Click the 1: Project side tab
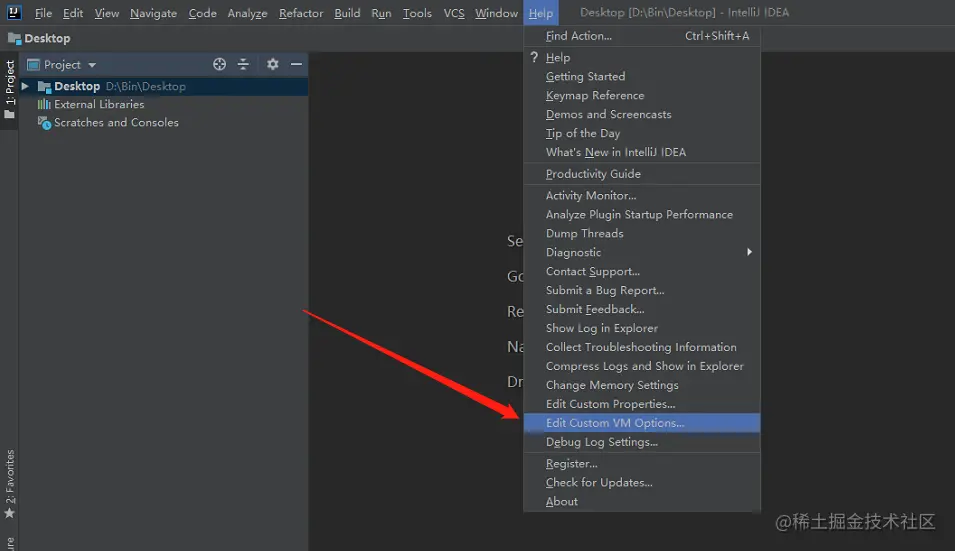This screenshot has height=551, width=955. pyautogui.click(x=9, y=89)
